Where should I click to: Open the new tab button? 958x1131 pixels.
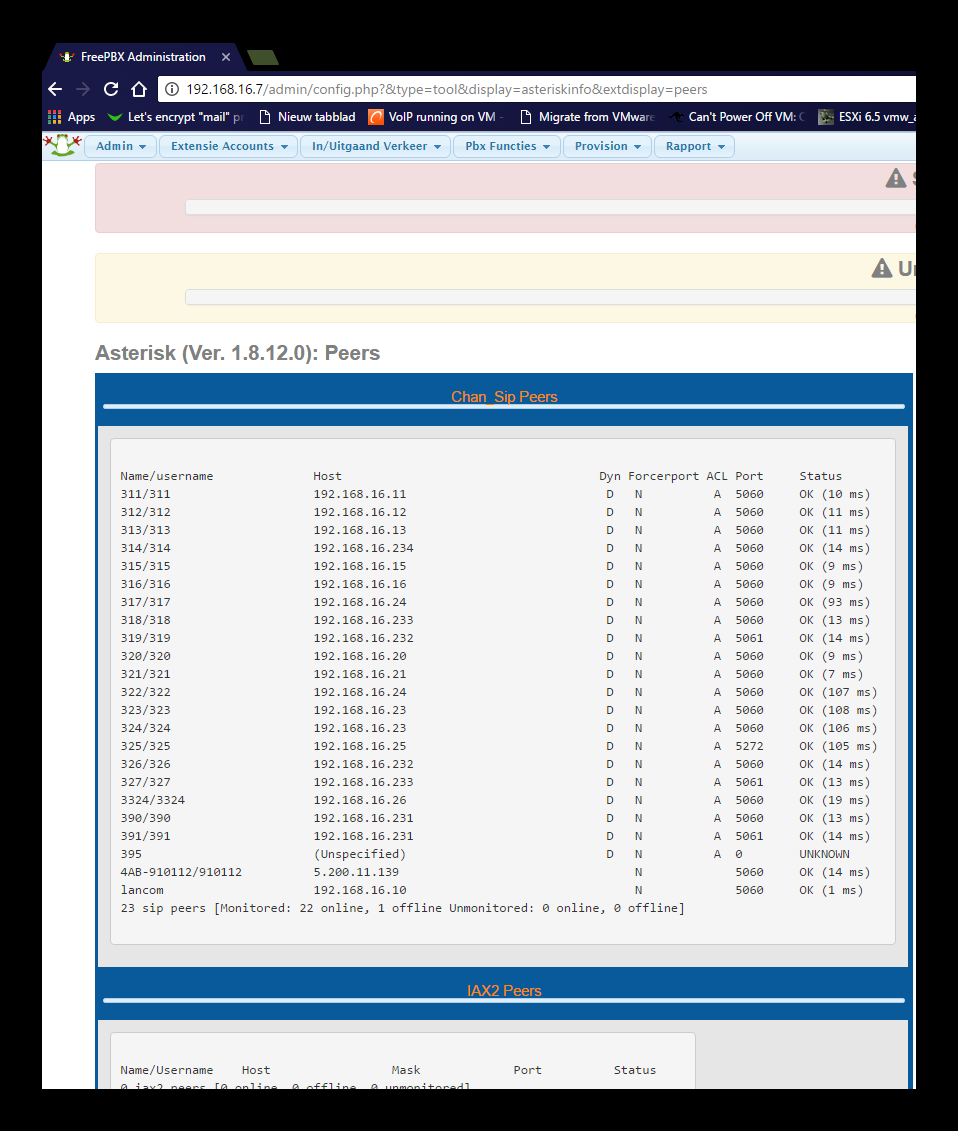[x=263, y=58]
